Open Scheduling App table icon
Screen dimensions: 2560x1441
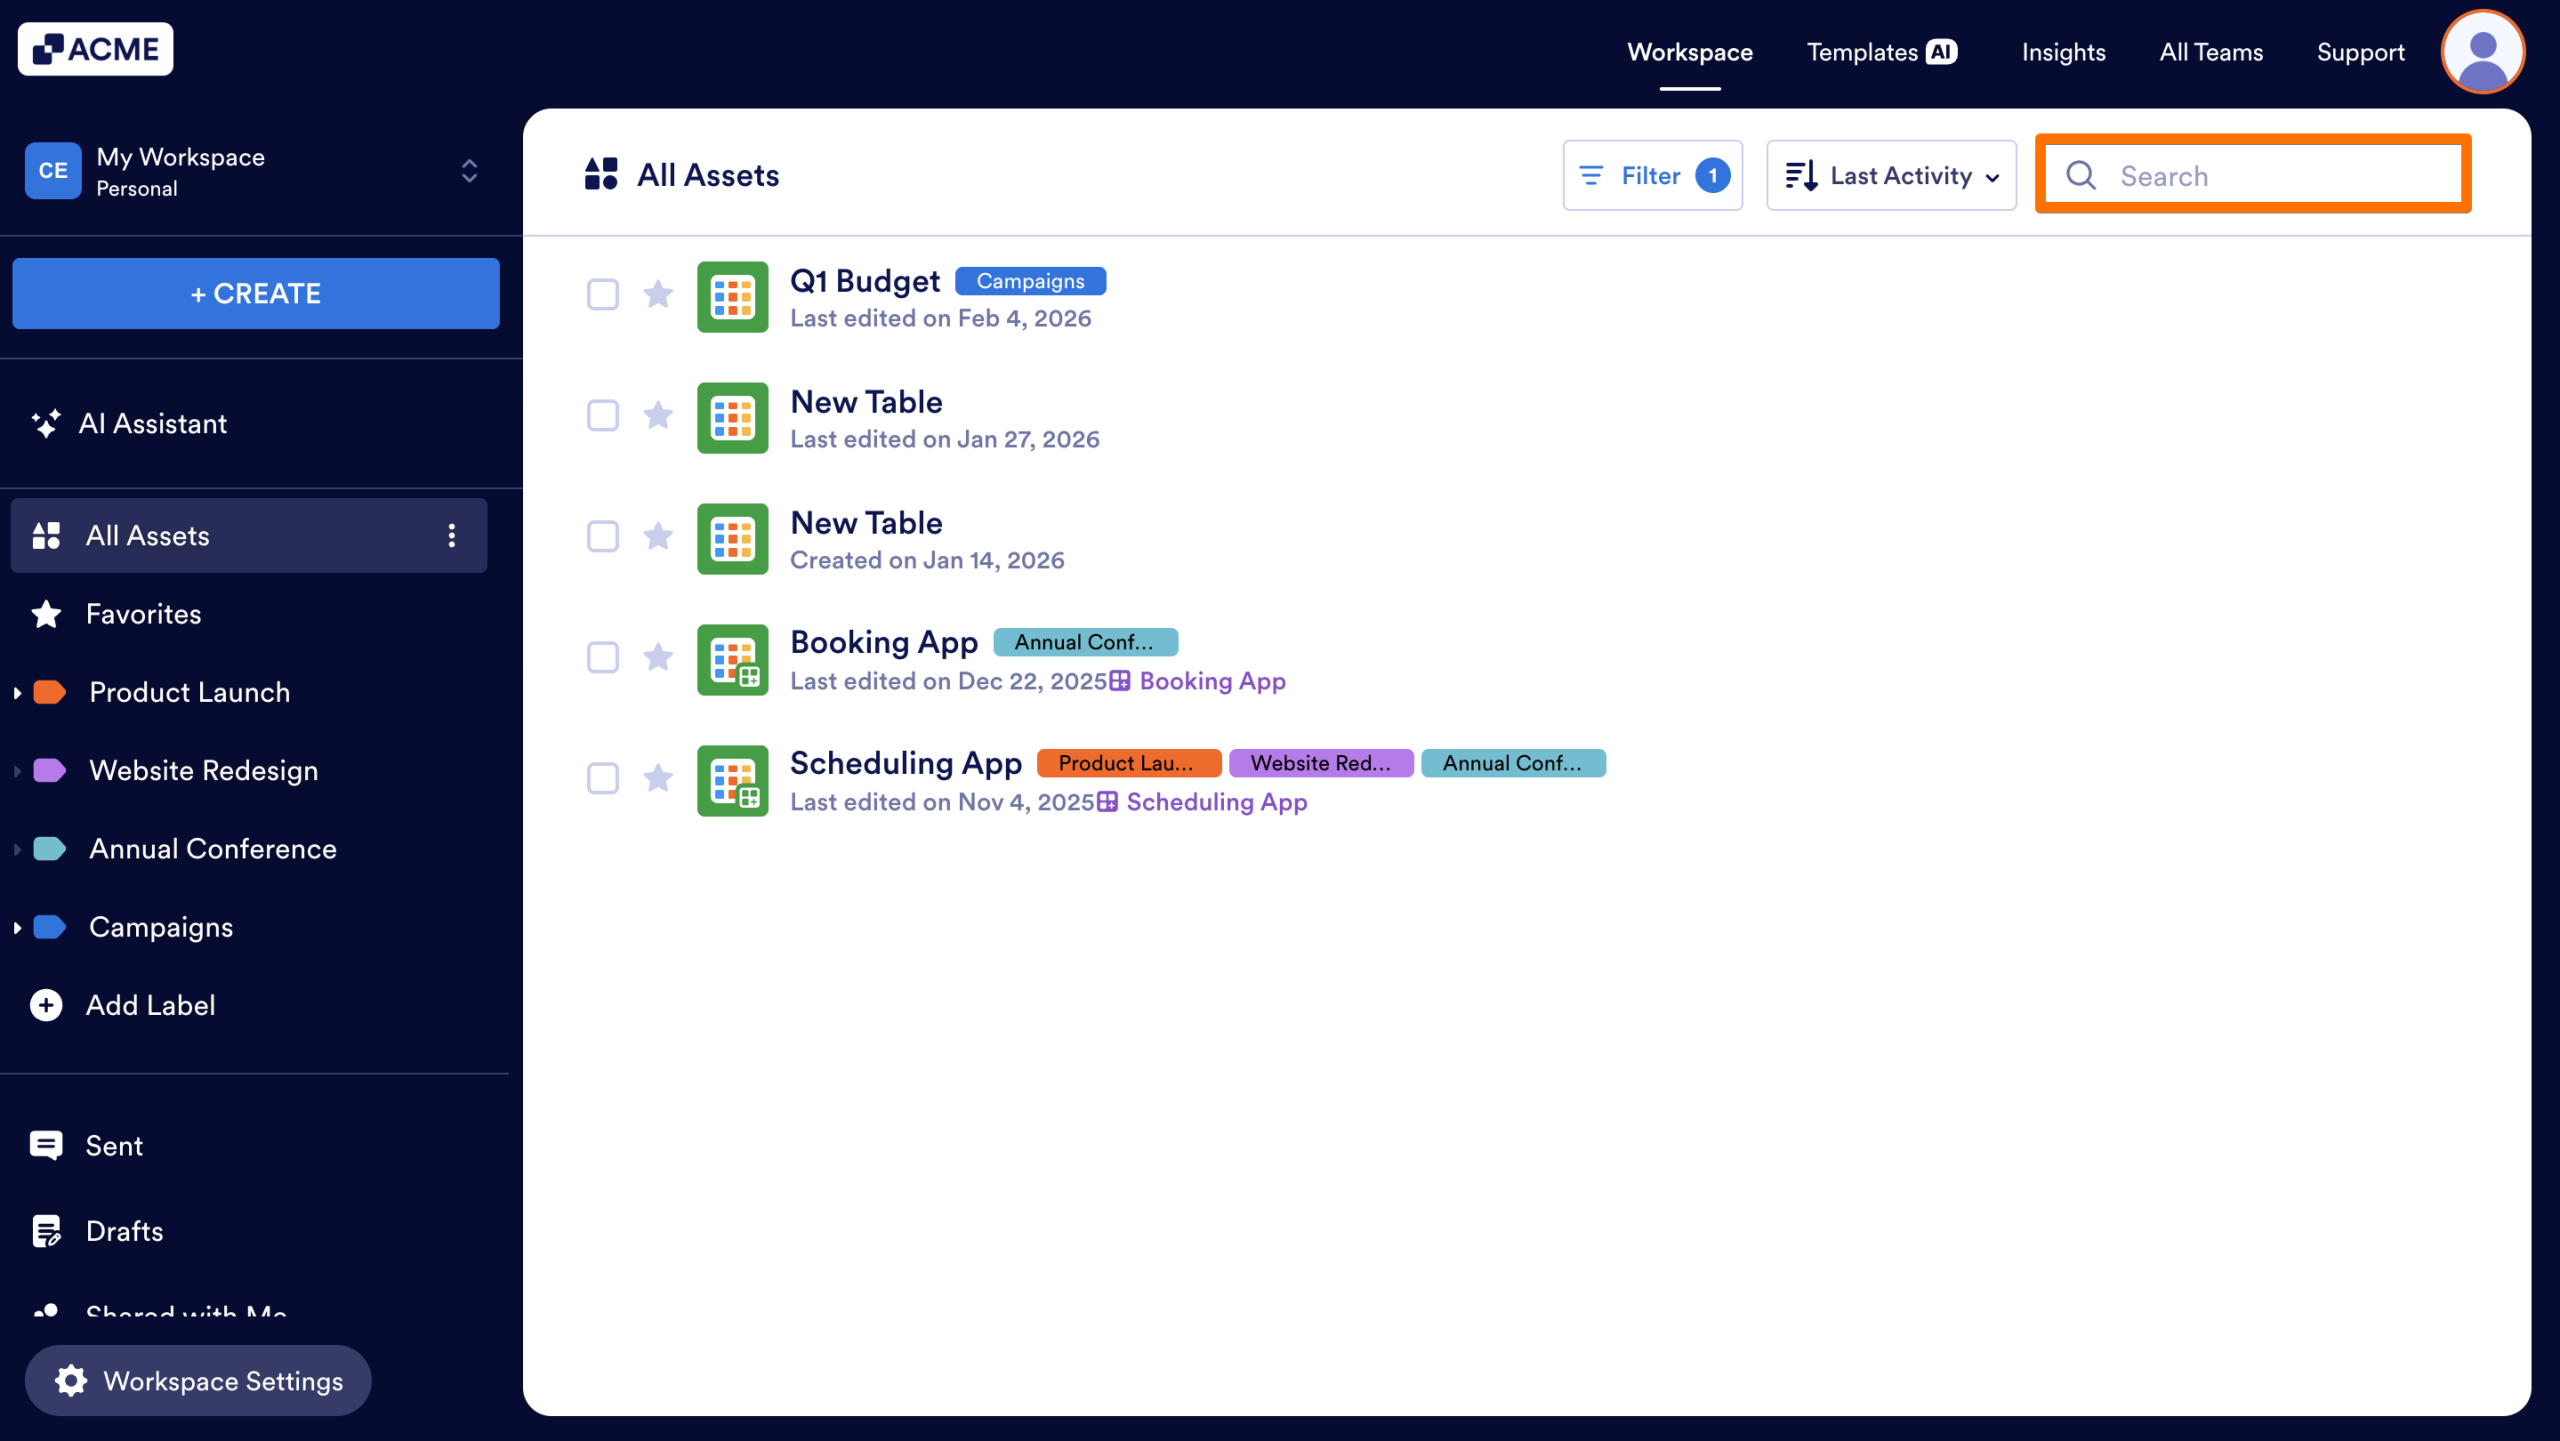(732, 780)
